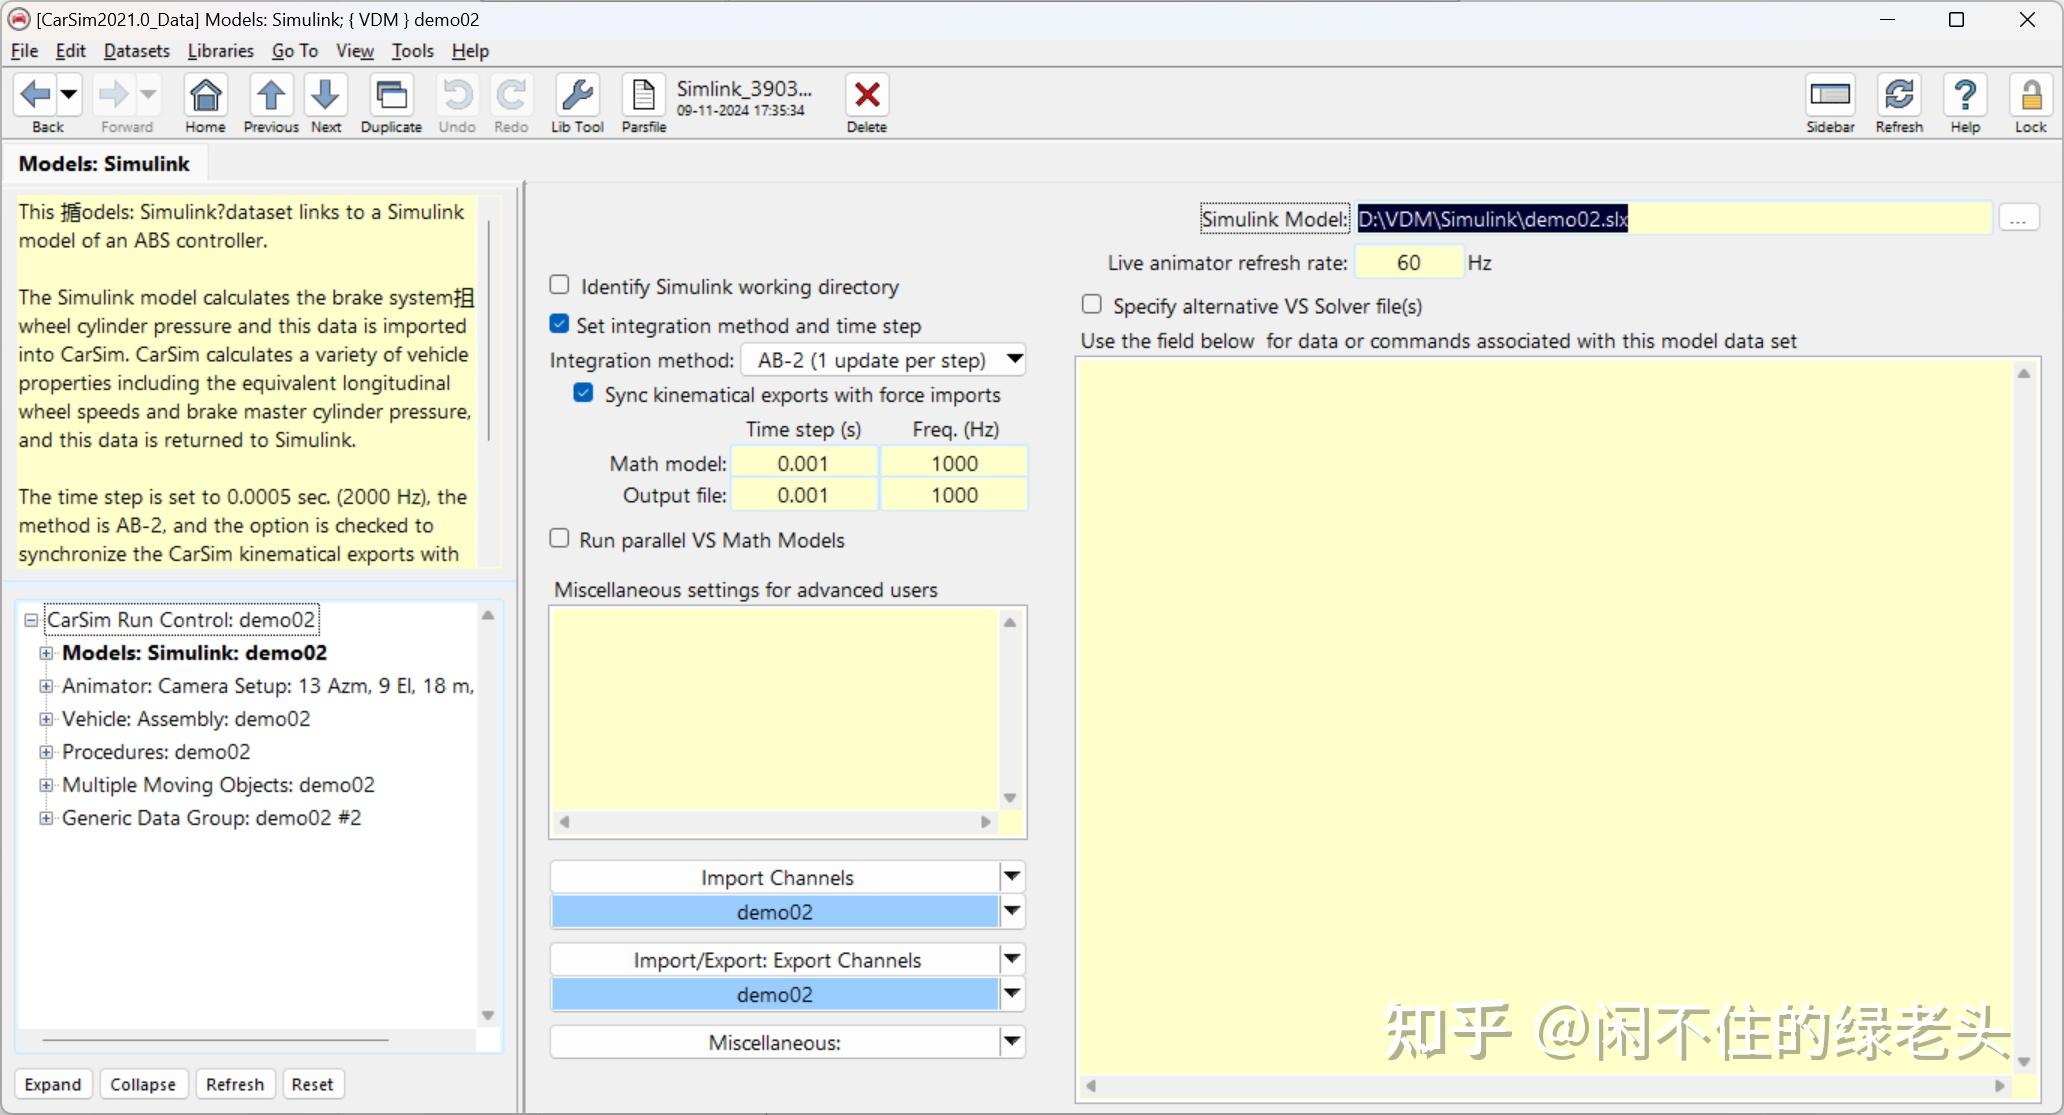Click the Lock padlock icon
2064x1115 pixels.
coord(2030,97)
